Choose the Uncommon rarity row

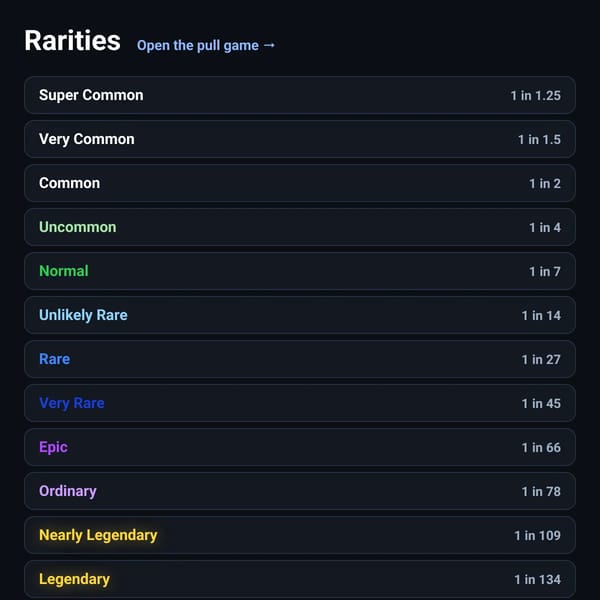tap(300, 227)
